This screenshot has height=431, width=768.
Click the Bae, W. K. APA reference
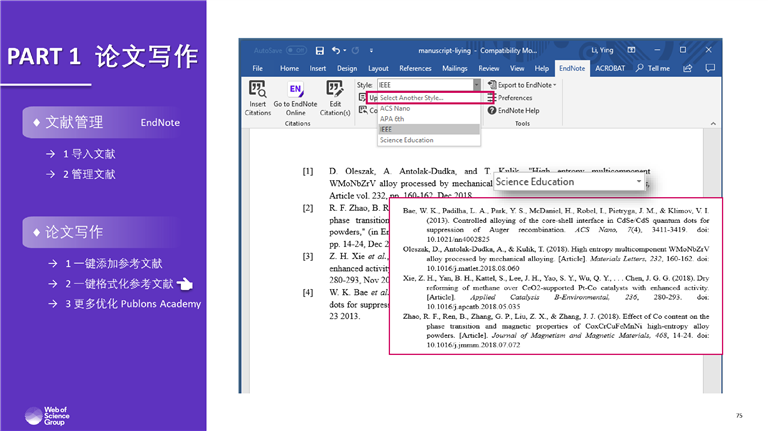(555, 225)
